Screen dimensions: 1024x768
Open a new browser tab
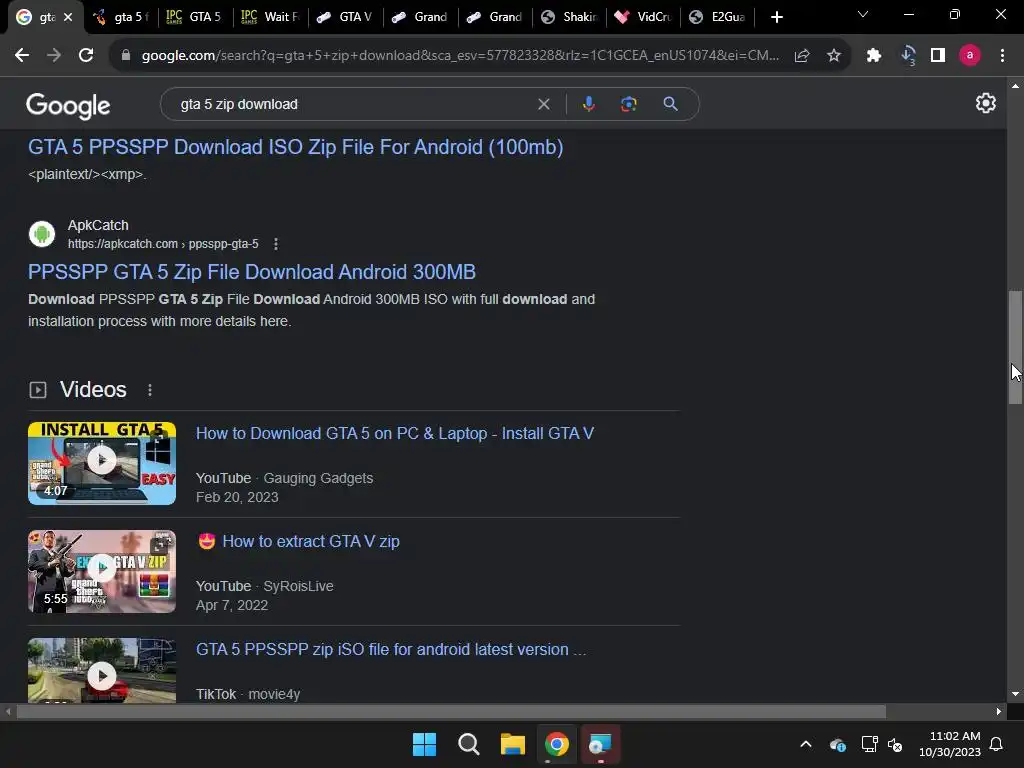point(776,17)
